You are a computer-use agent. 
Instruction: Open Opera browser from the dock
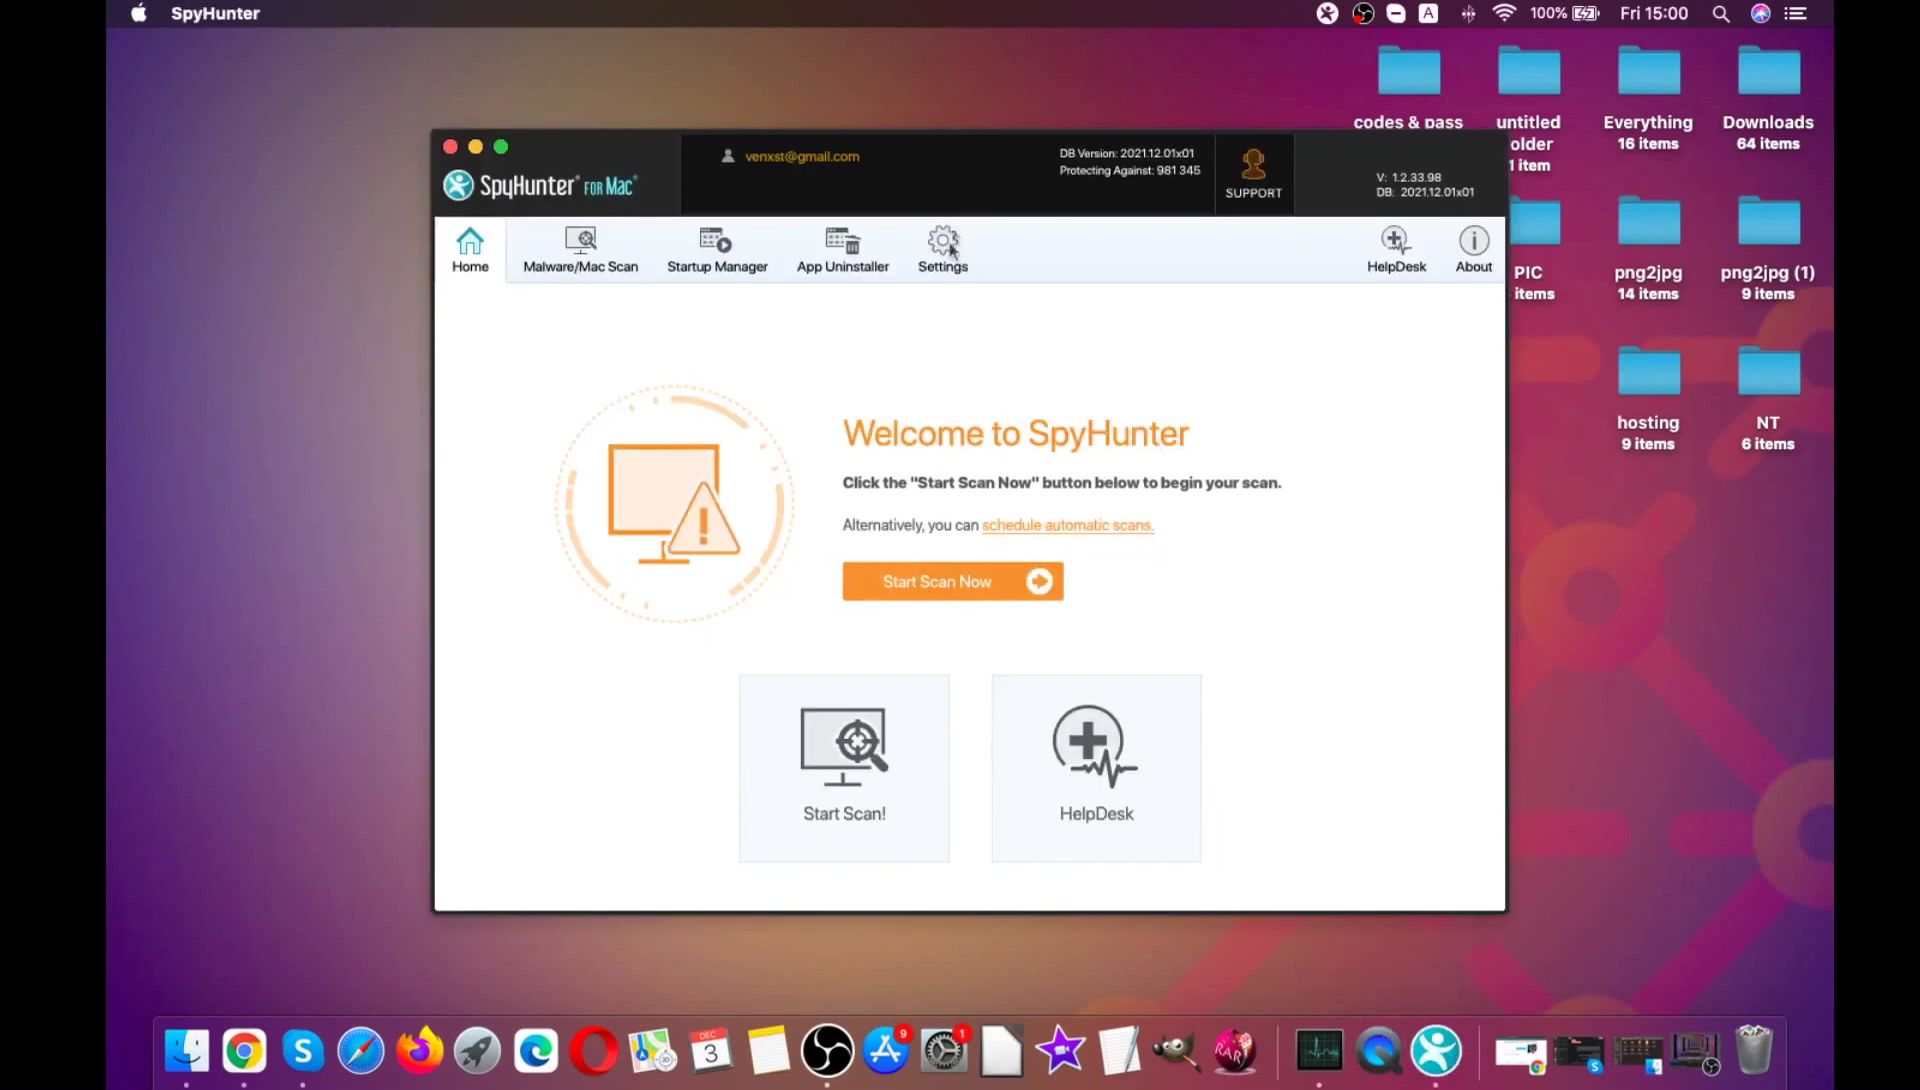594,1050
